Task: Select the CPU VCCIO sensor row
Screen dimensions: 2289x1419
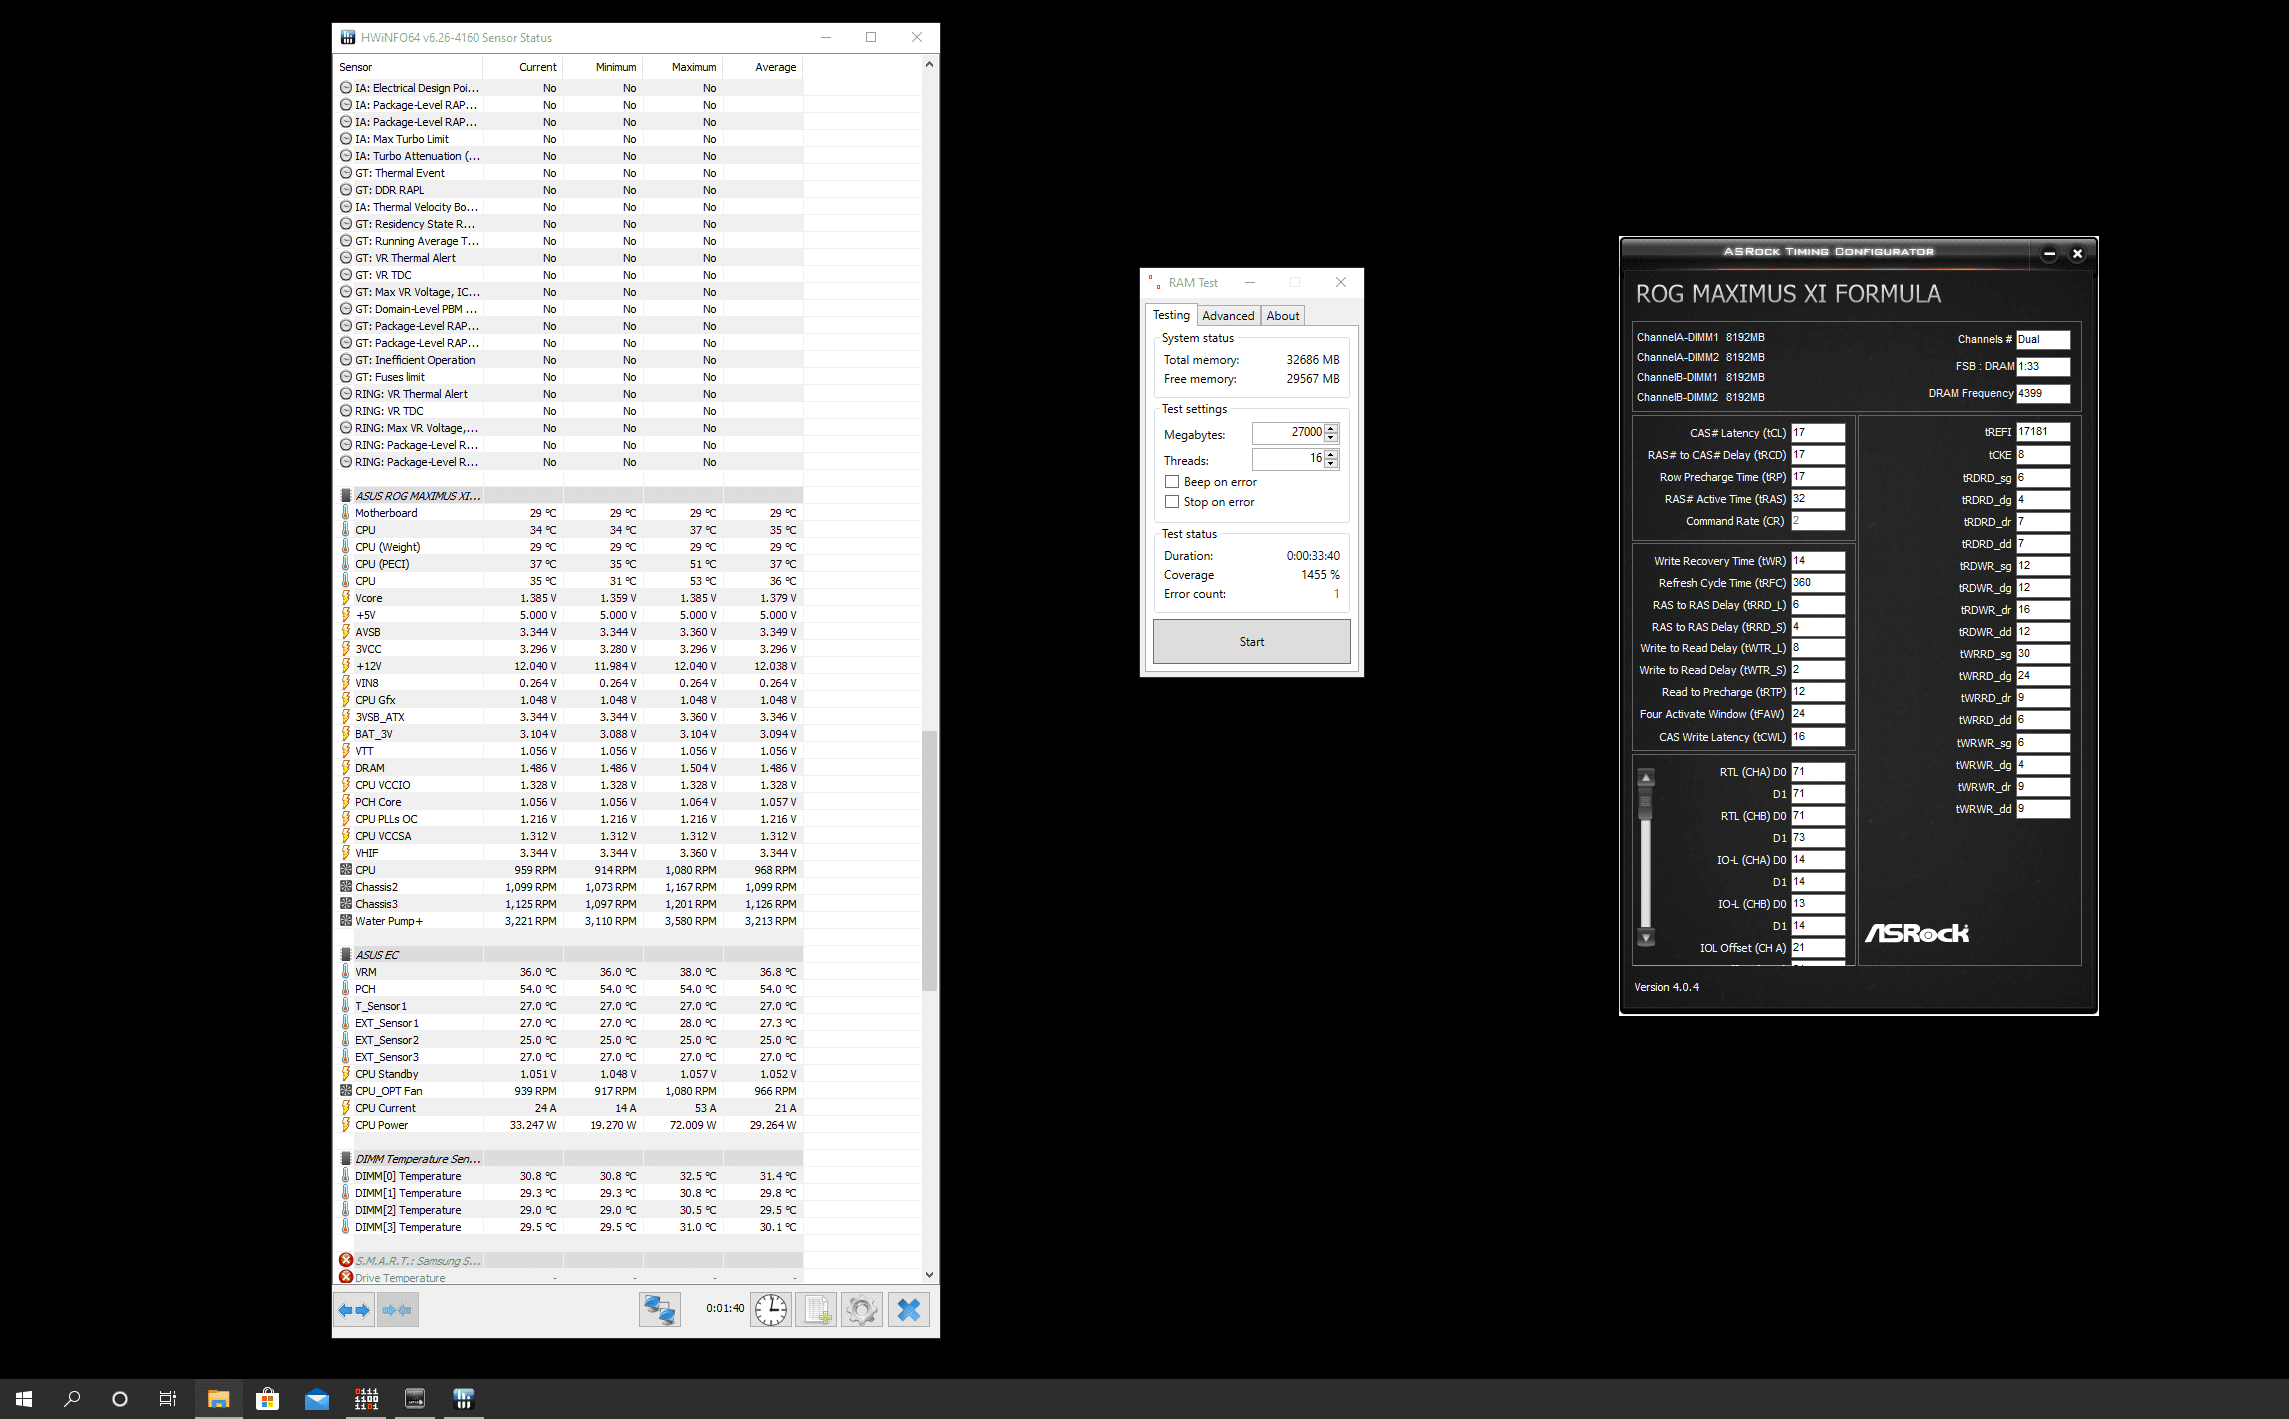Action: (x=569, y=785)
